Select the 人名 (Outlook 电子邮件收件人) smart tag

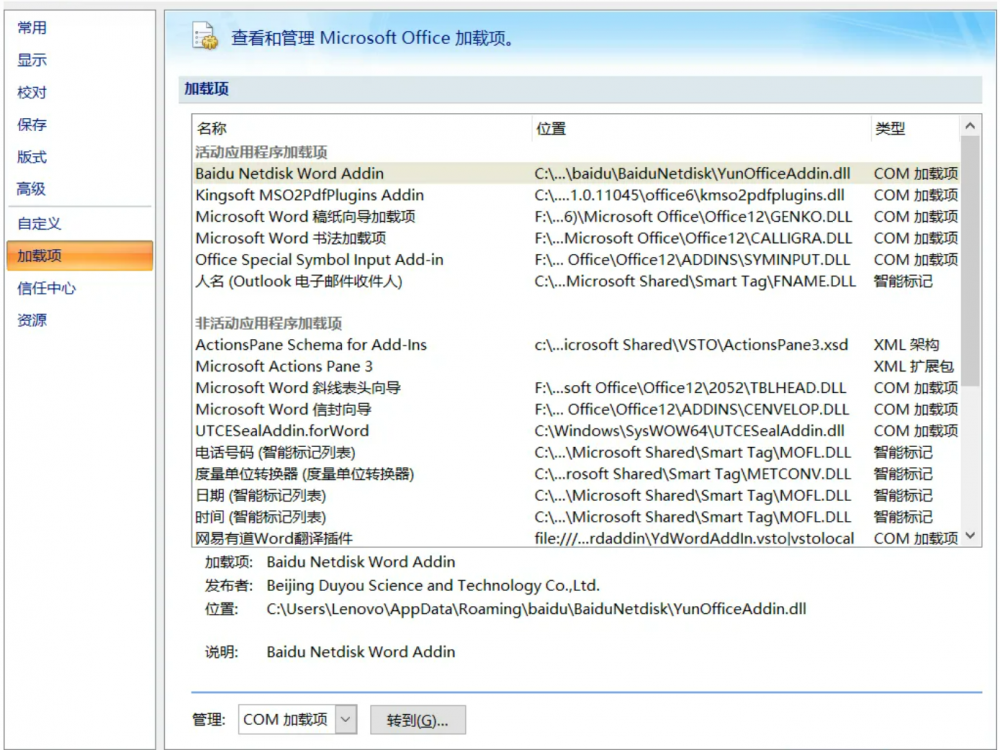tap(576, 281)
